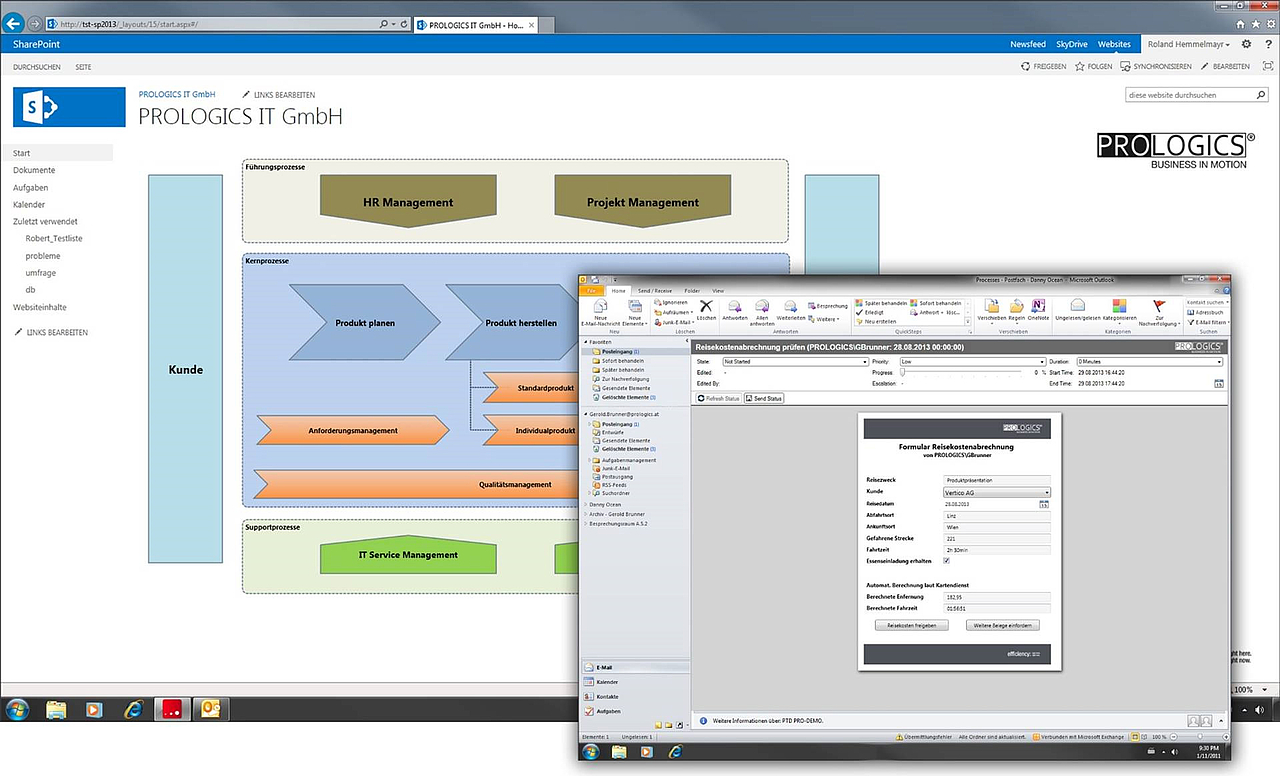
Task: Click Allen antworten icon in Outlook
Action: point(762,306)
